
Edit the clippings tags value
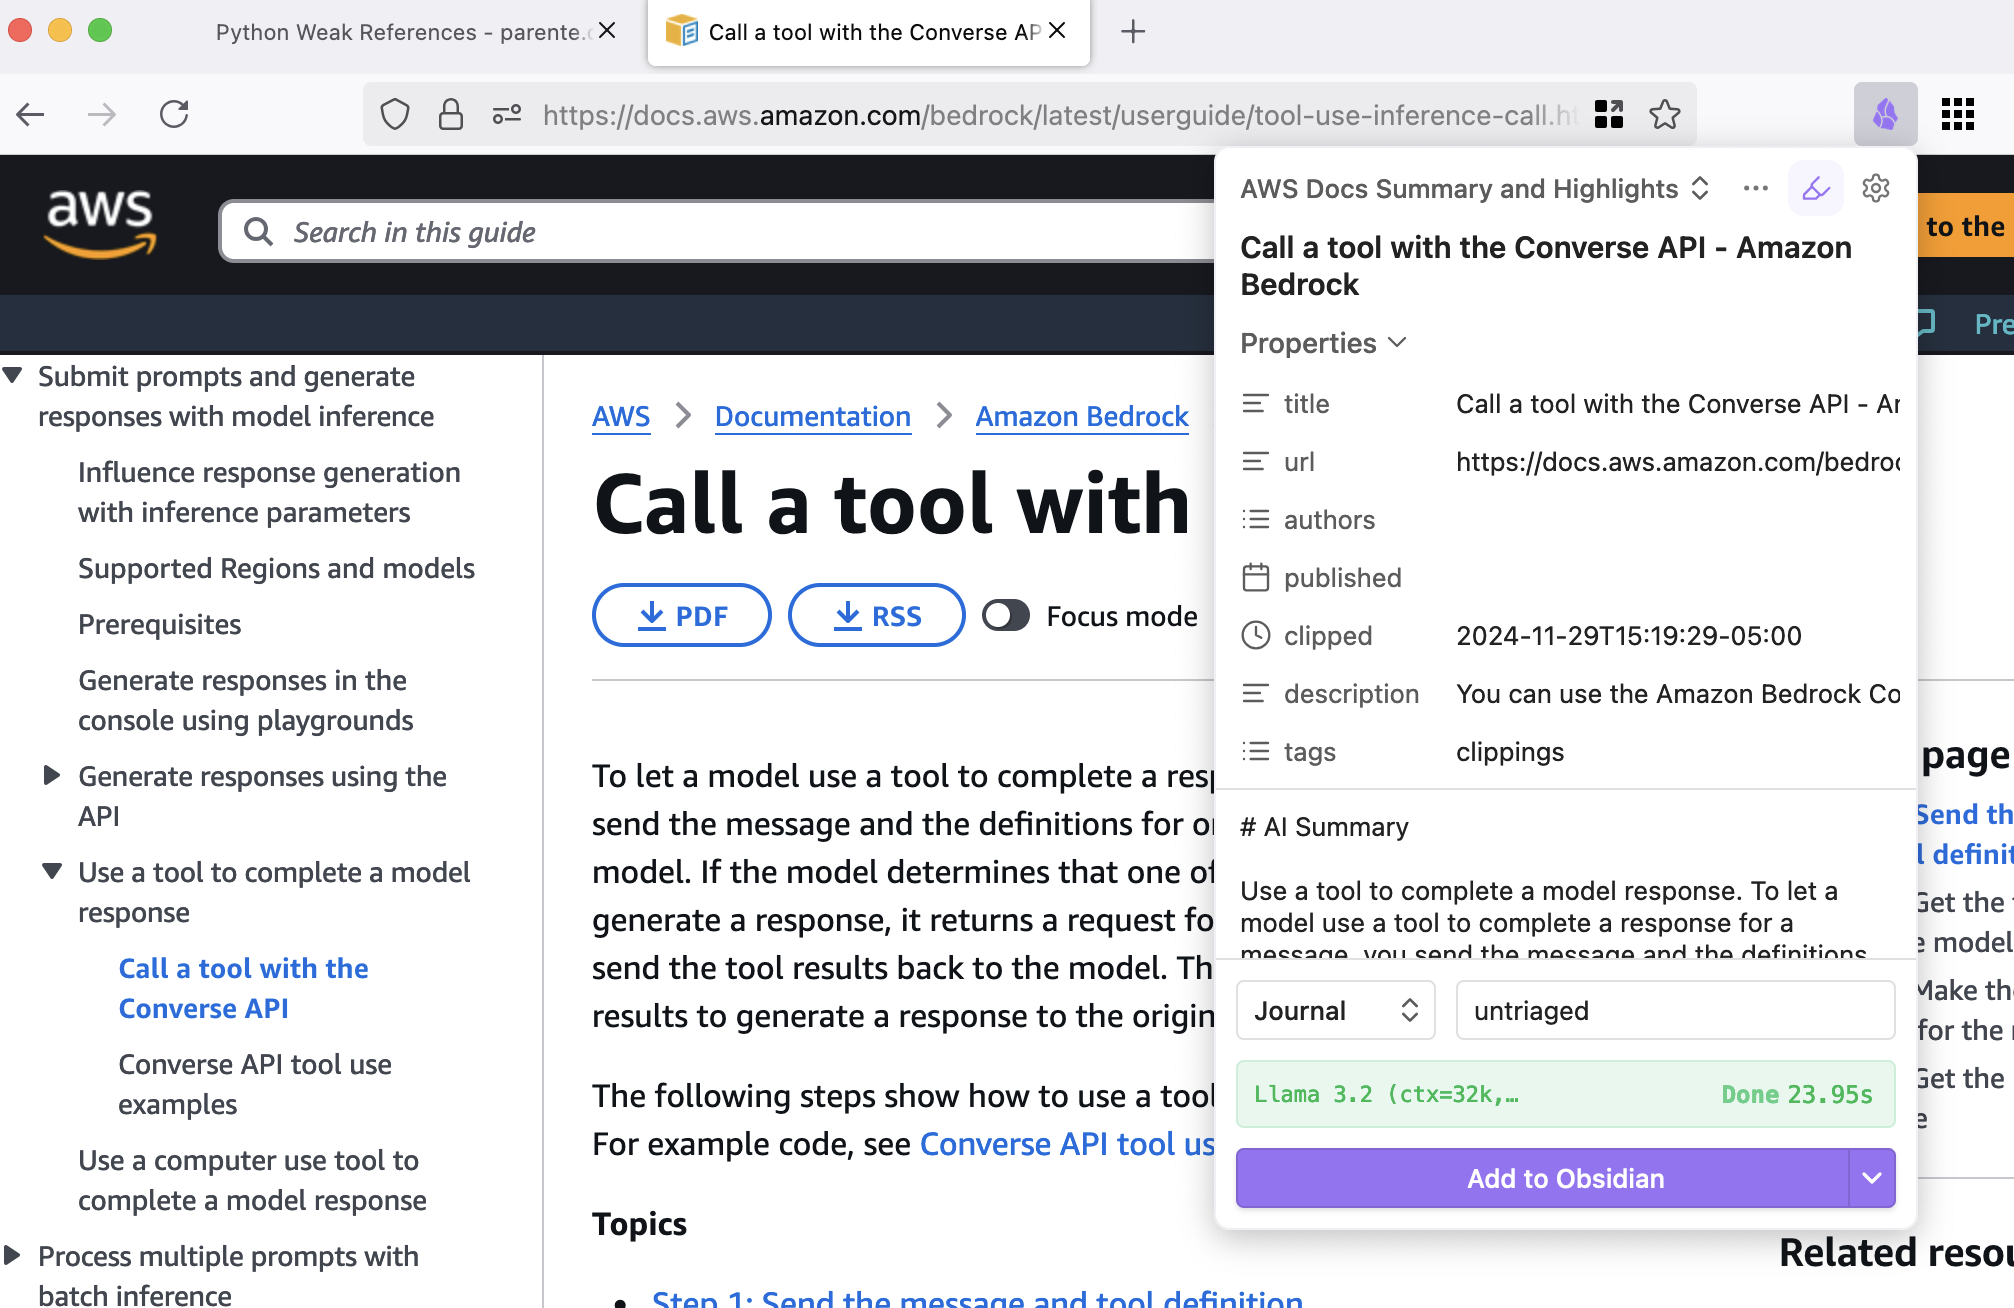1510,752
